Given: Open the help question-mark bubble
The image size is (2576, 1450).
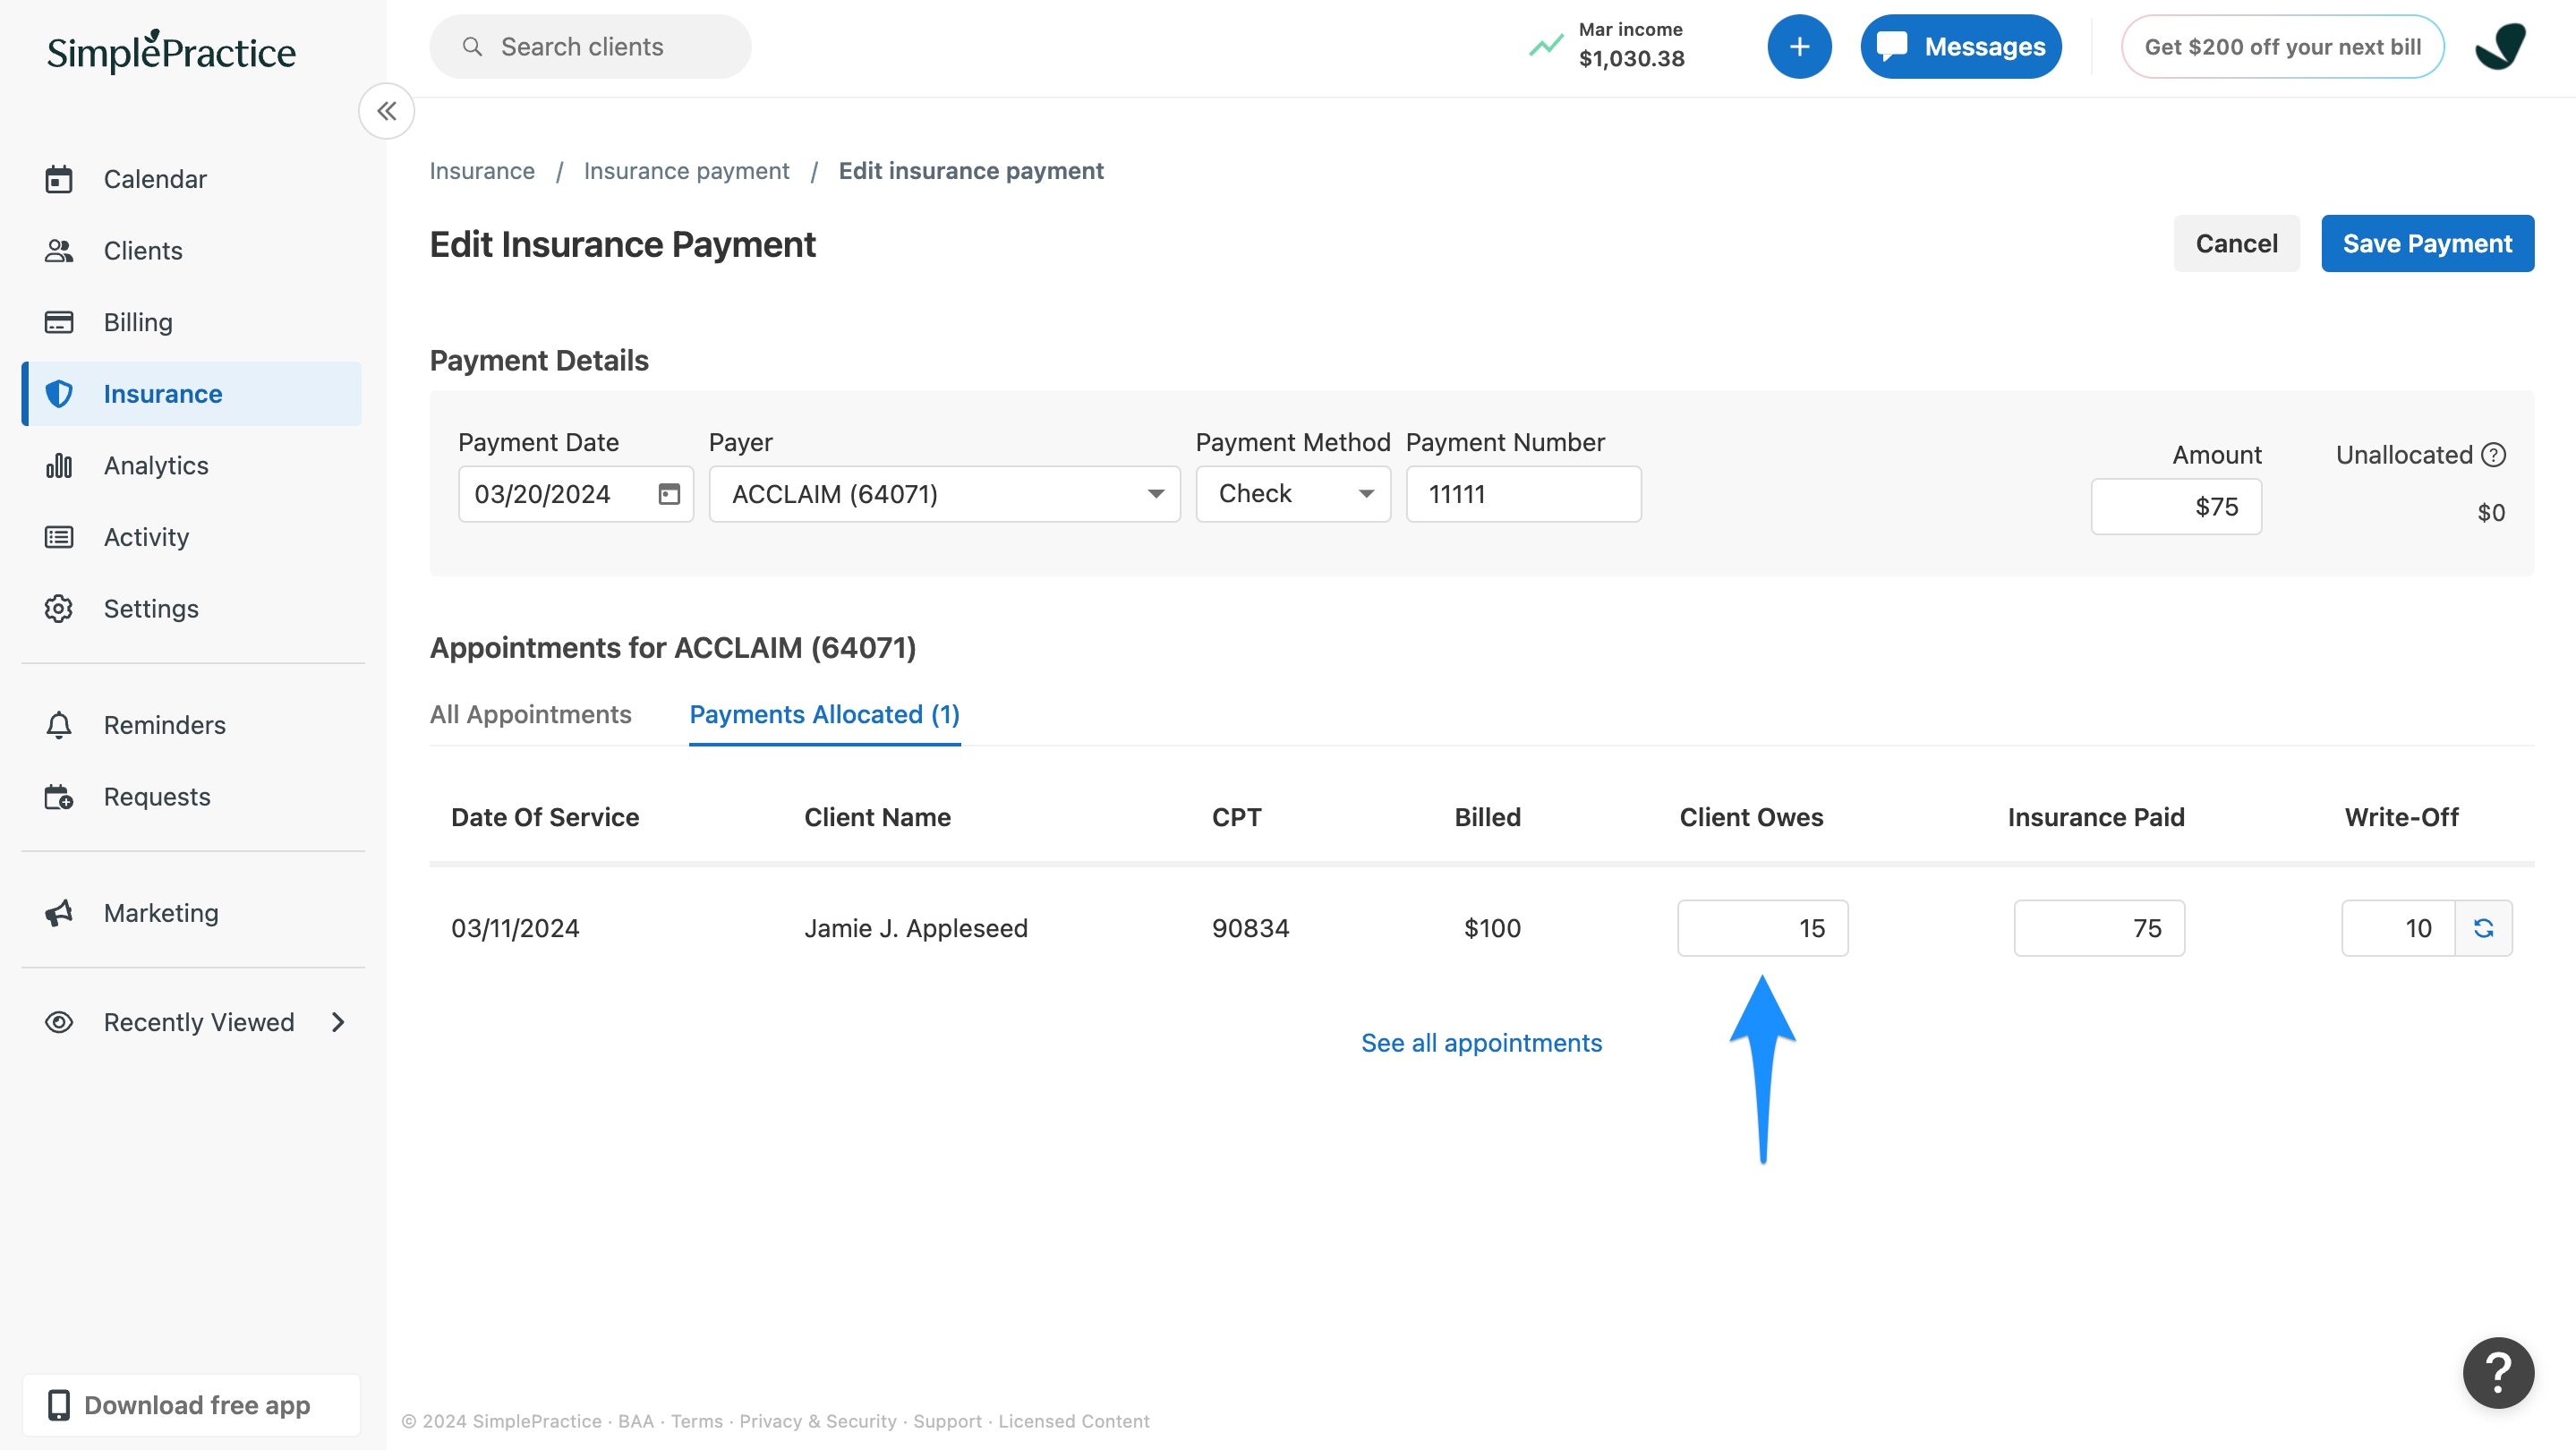Looking at the screenshot, I should (x=2498, y=1373).
